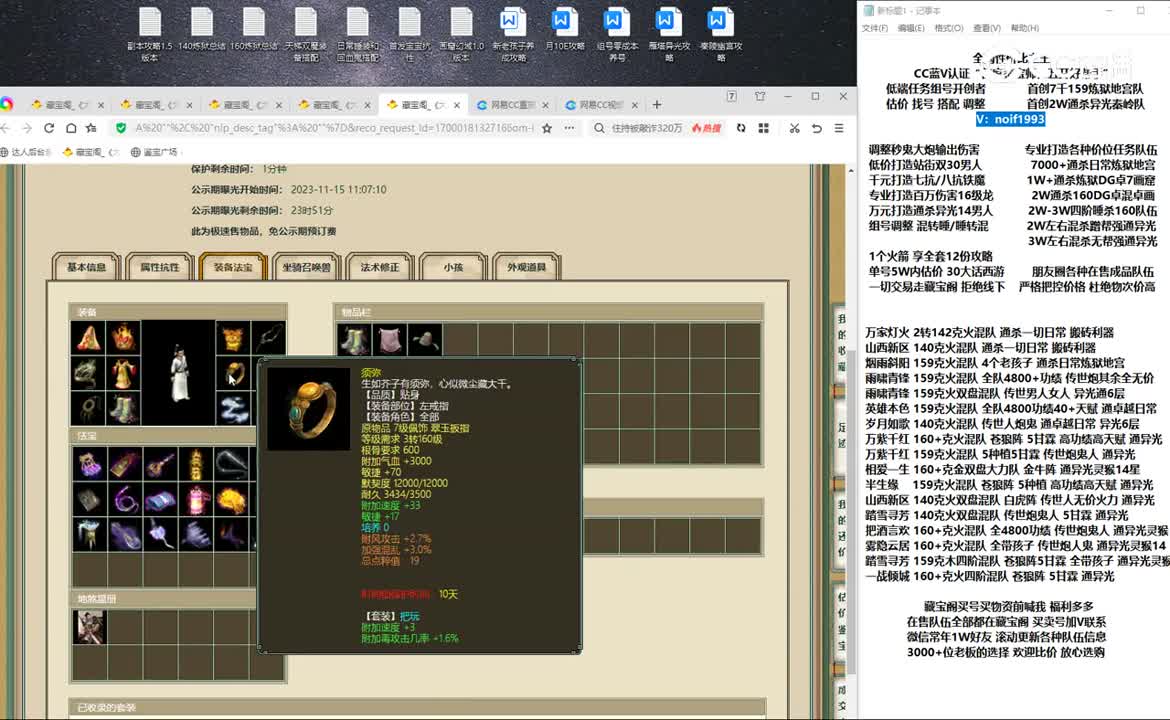1170x720 pixels.
Task: Select the flaming crown equipment icon
Action: 123,338
